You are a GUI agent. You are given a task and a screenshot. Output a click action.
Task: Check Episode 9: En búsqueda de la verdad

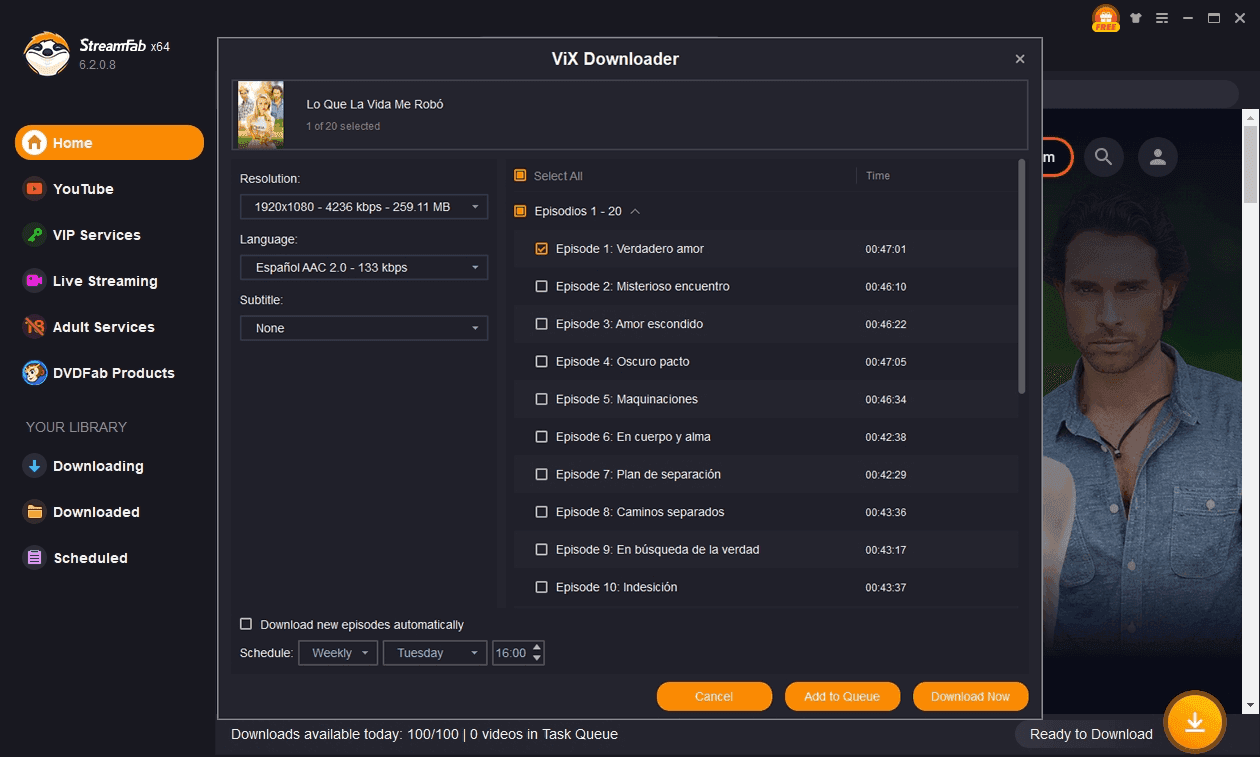tap(542, 549)
